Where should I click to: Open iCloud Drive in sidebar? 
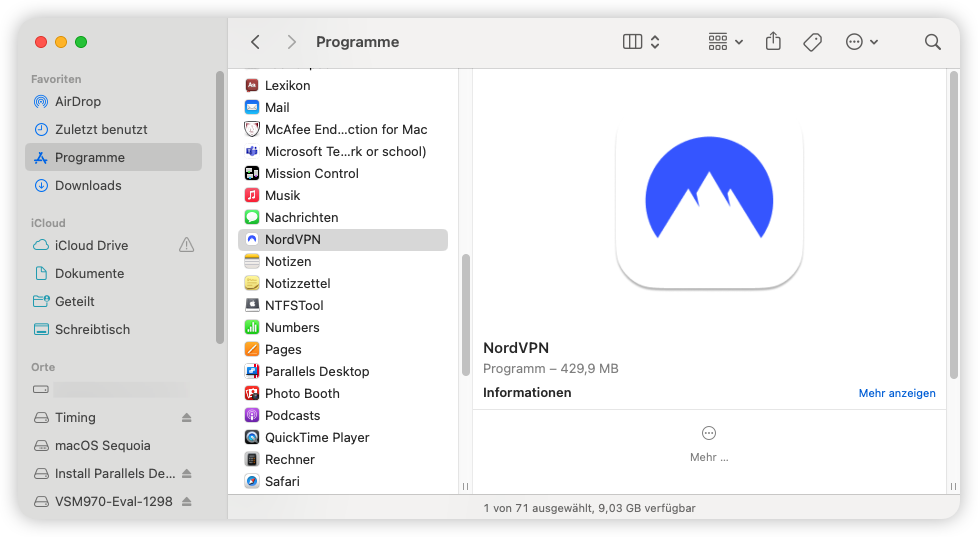point(114,245)
